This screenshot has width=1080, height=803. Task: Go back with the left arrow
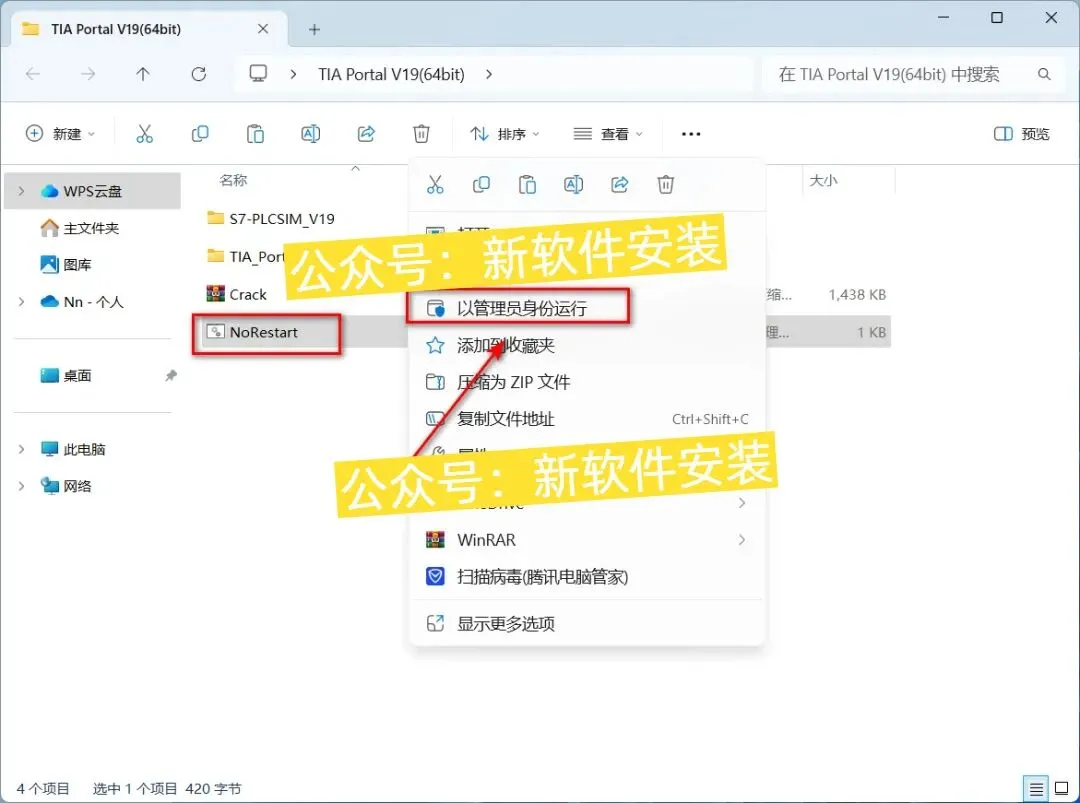(x=32, y=74)
